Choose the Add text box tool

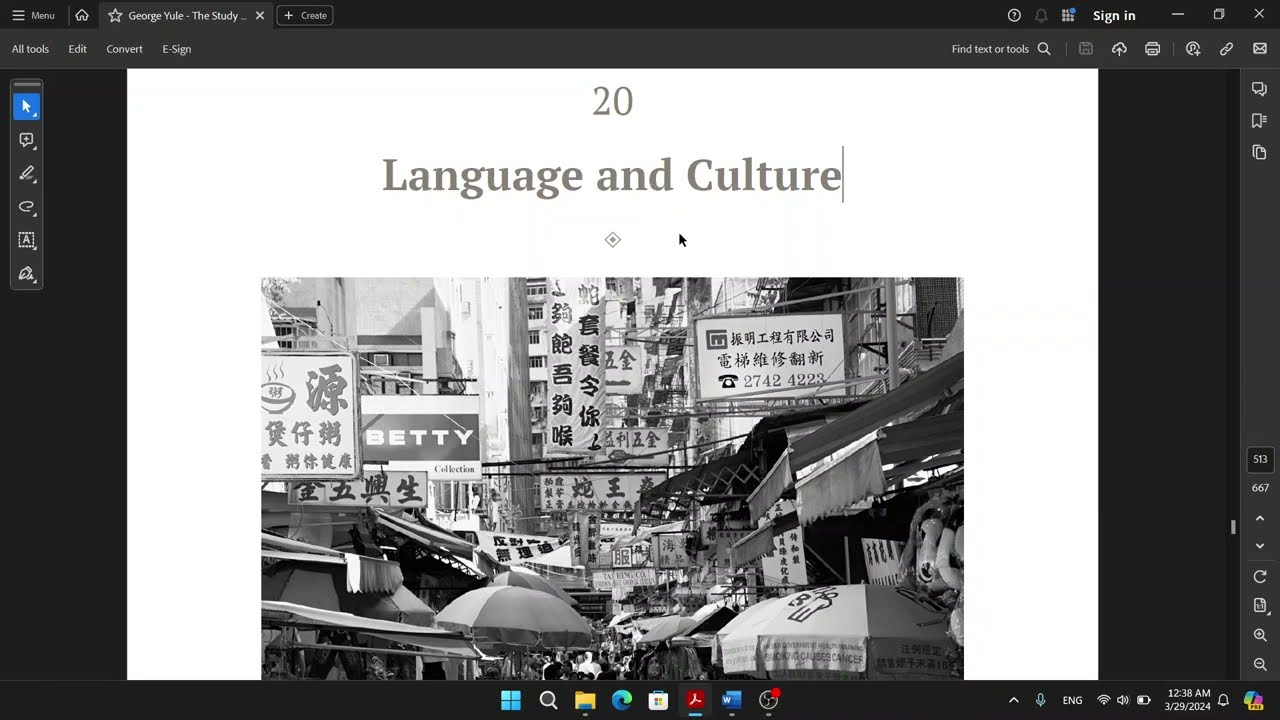(x=27, y=240)
